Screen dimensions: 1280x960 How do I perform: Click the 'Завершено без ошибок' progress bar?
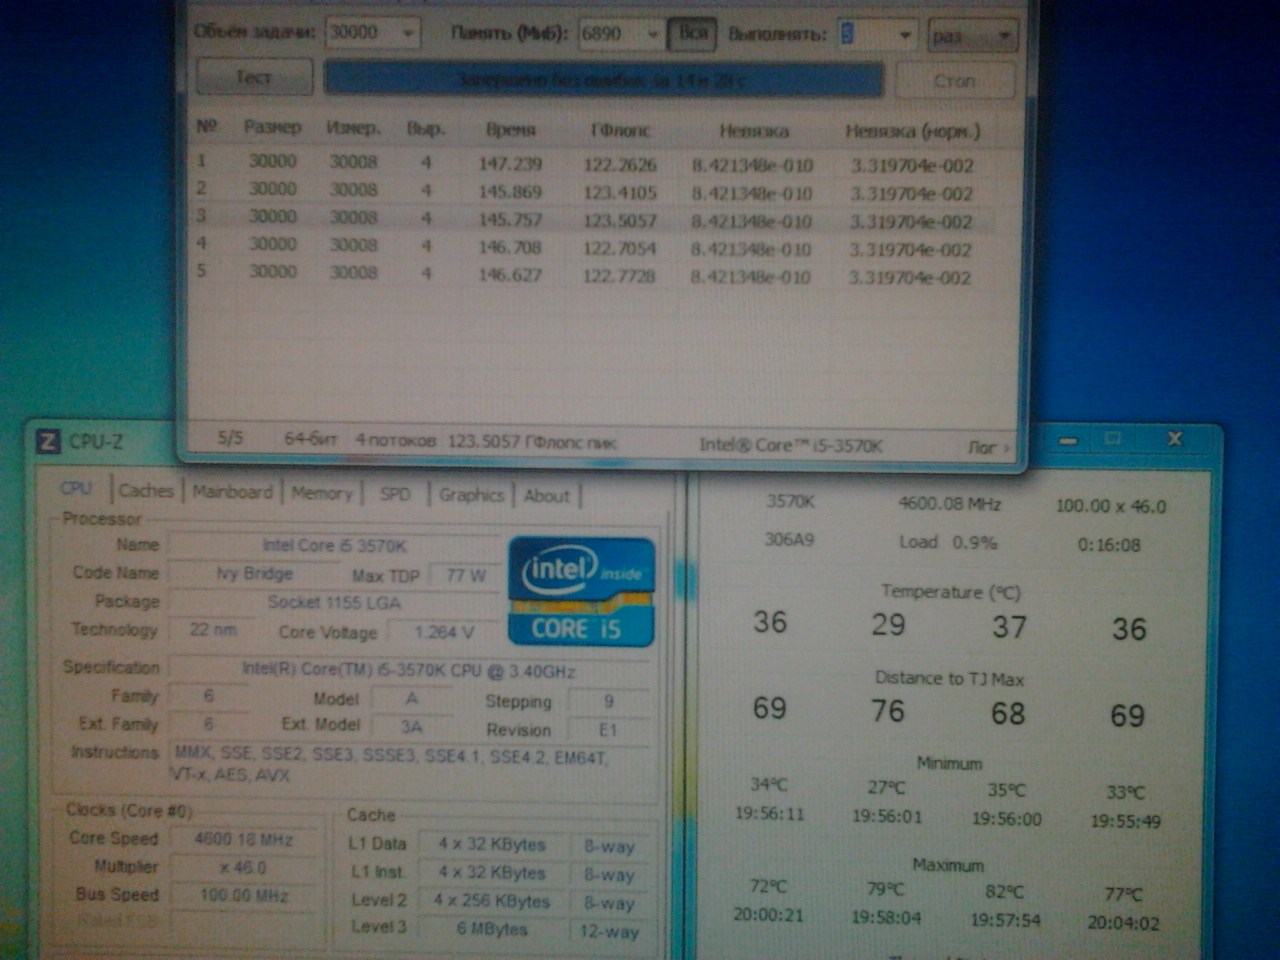(x=603, y=78)
